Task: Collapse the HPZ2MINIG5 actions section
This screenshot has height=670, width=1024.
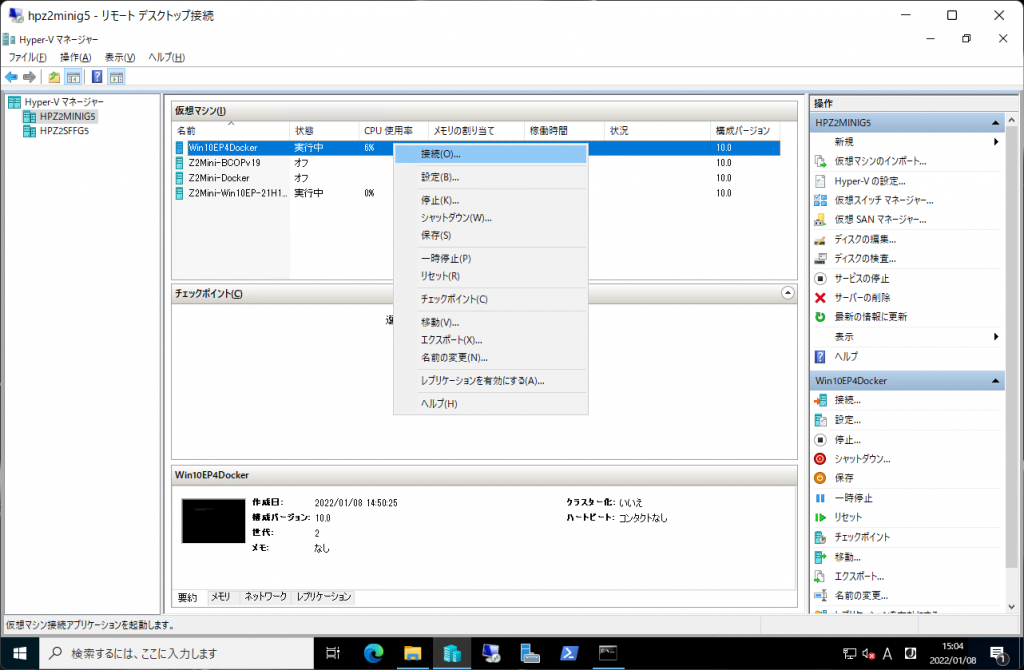Action: (x=995, y=123)
